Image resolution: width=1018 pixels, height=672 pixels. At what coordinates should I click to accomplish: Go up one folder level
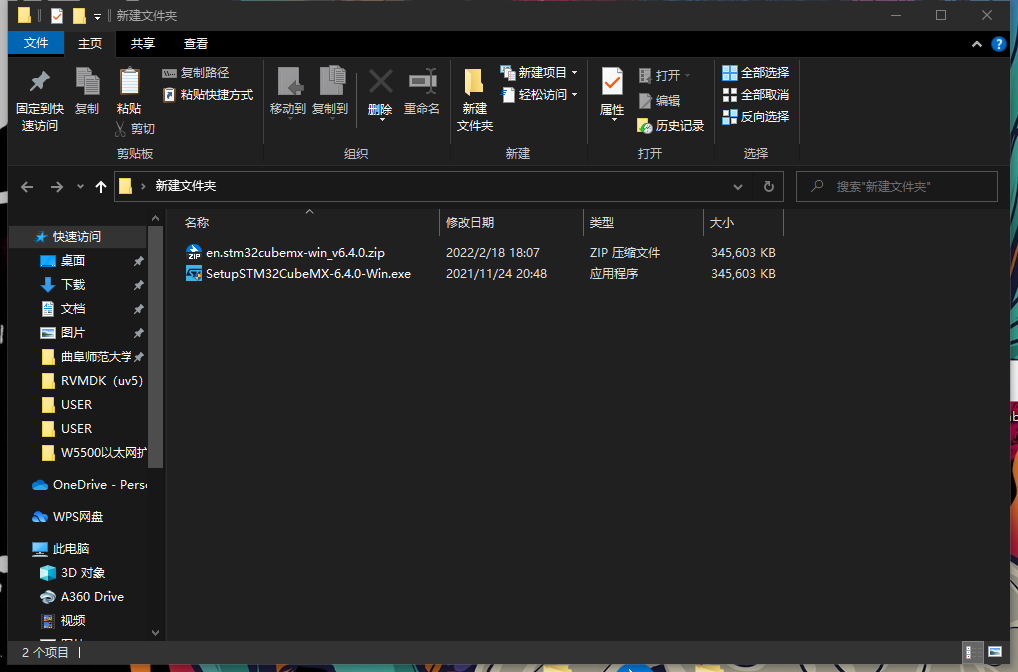click(101, 187)
